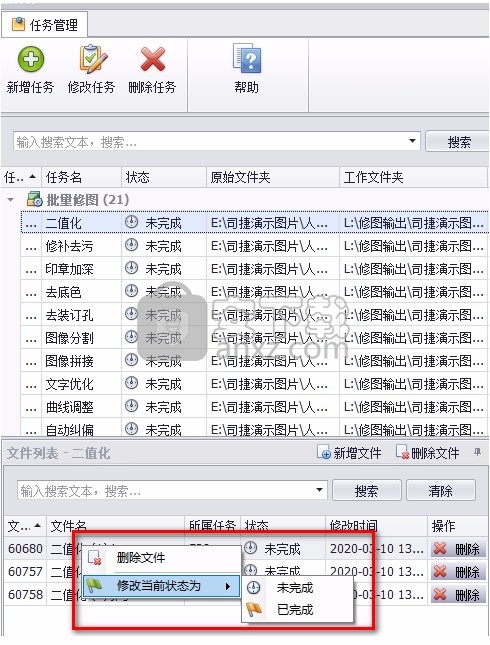Choose 已完成 in the status submenu
Viewport: 490px width, 645px height.
[x=297, y=610]
